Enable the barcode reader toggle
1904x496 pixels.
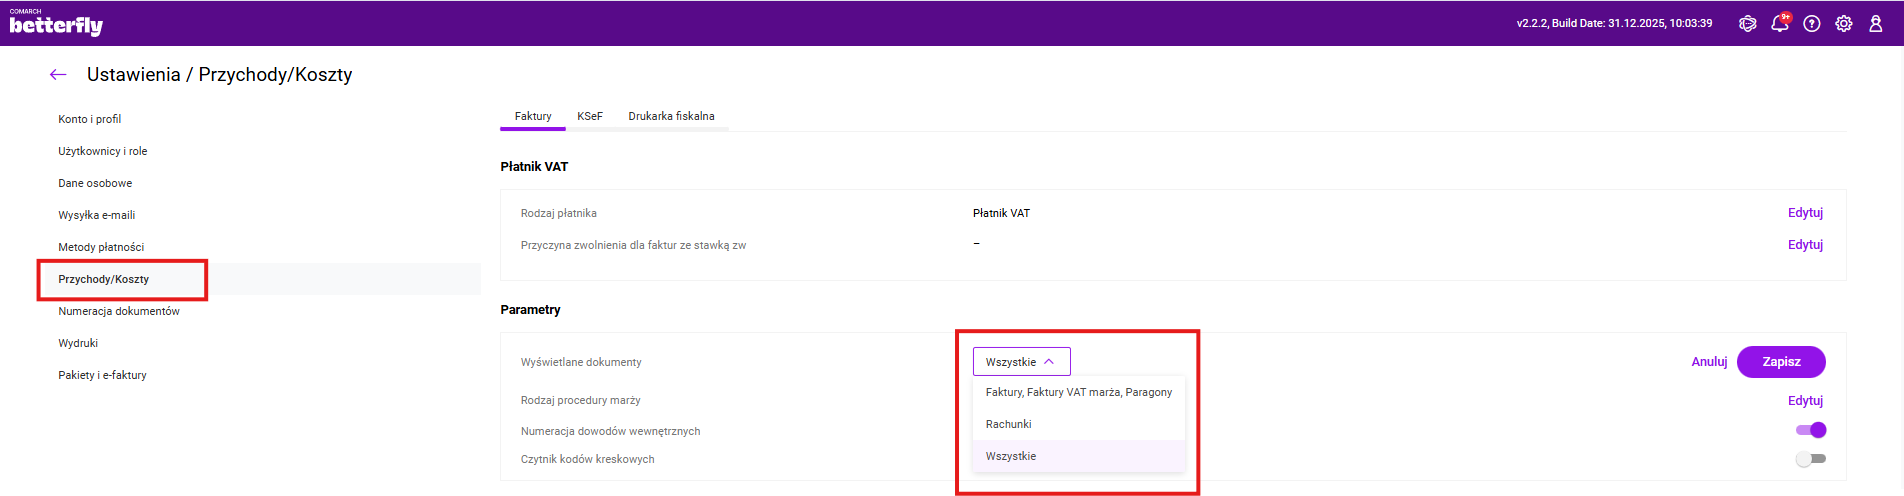(1810, 459)
